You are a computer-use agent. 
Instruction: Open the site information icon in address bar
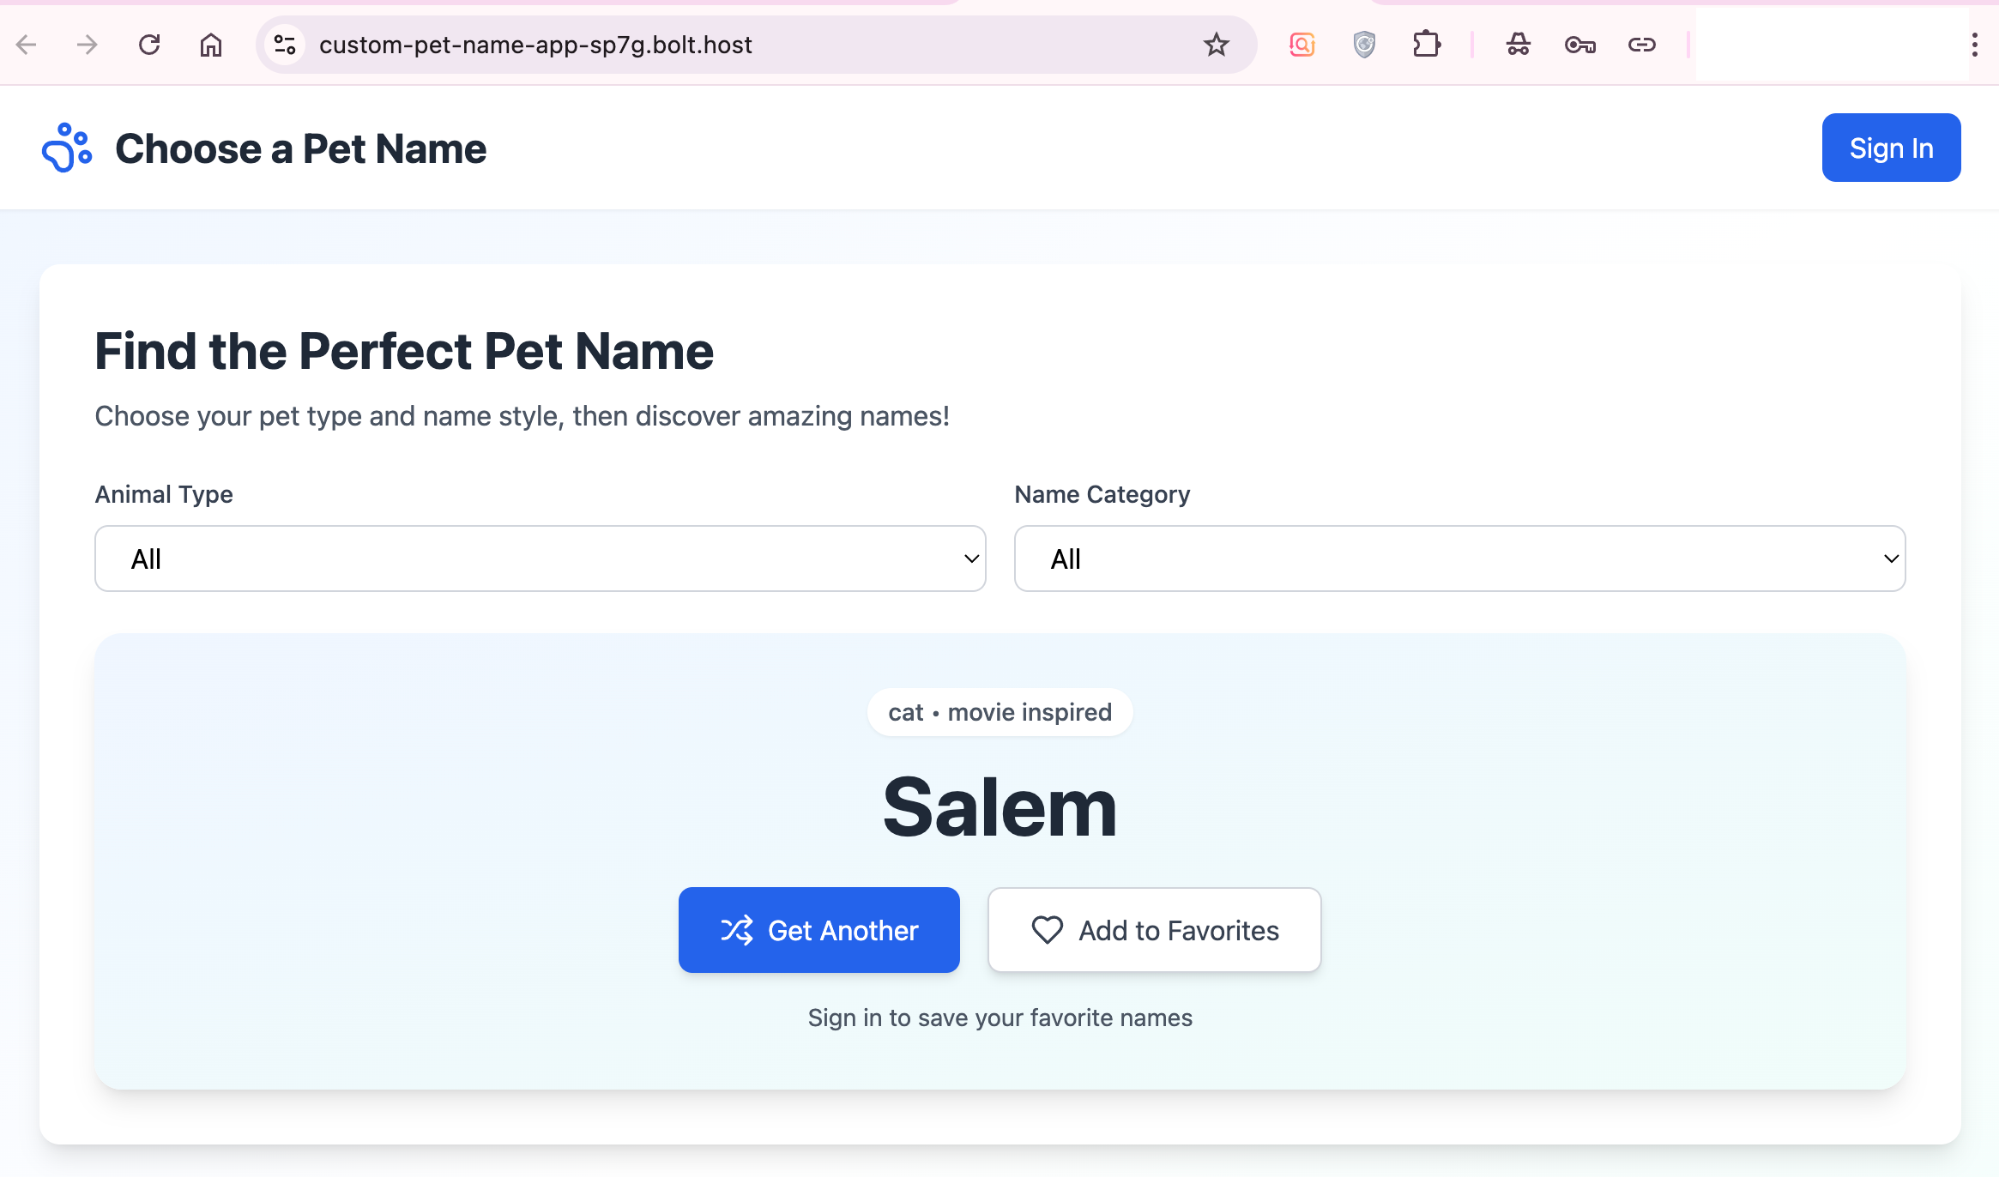coord(285,45)
